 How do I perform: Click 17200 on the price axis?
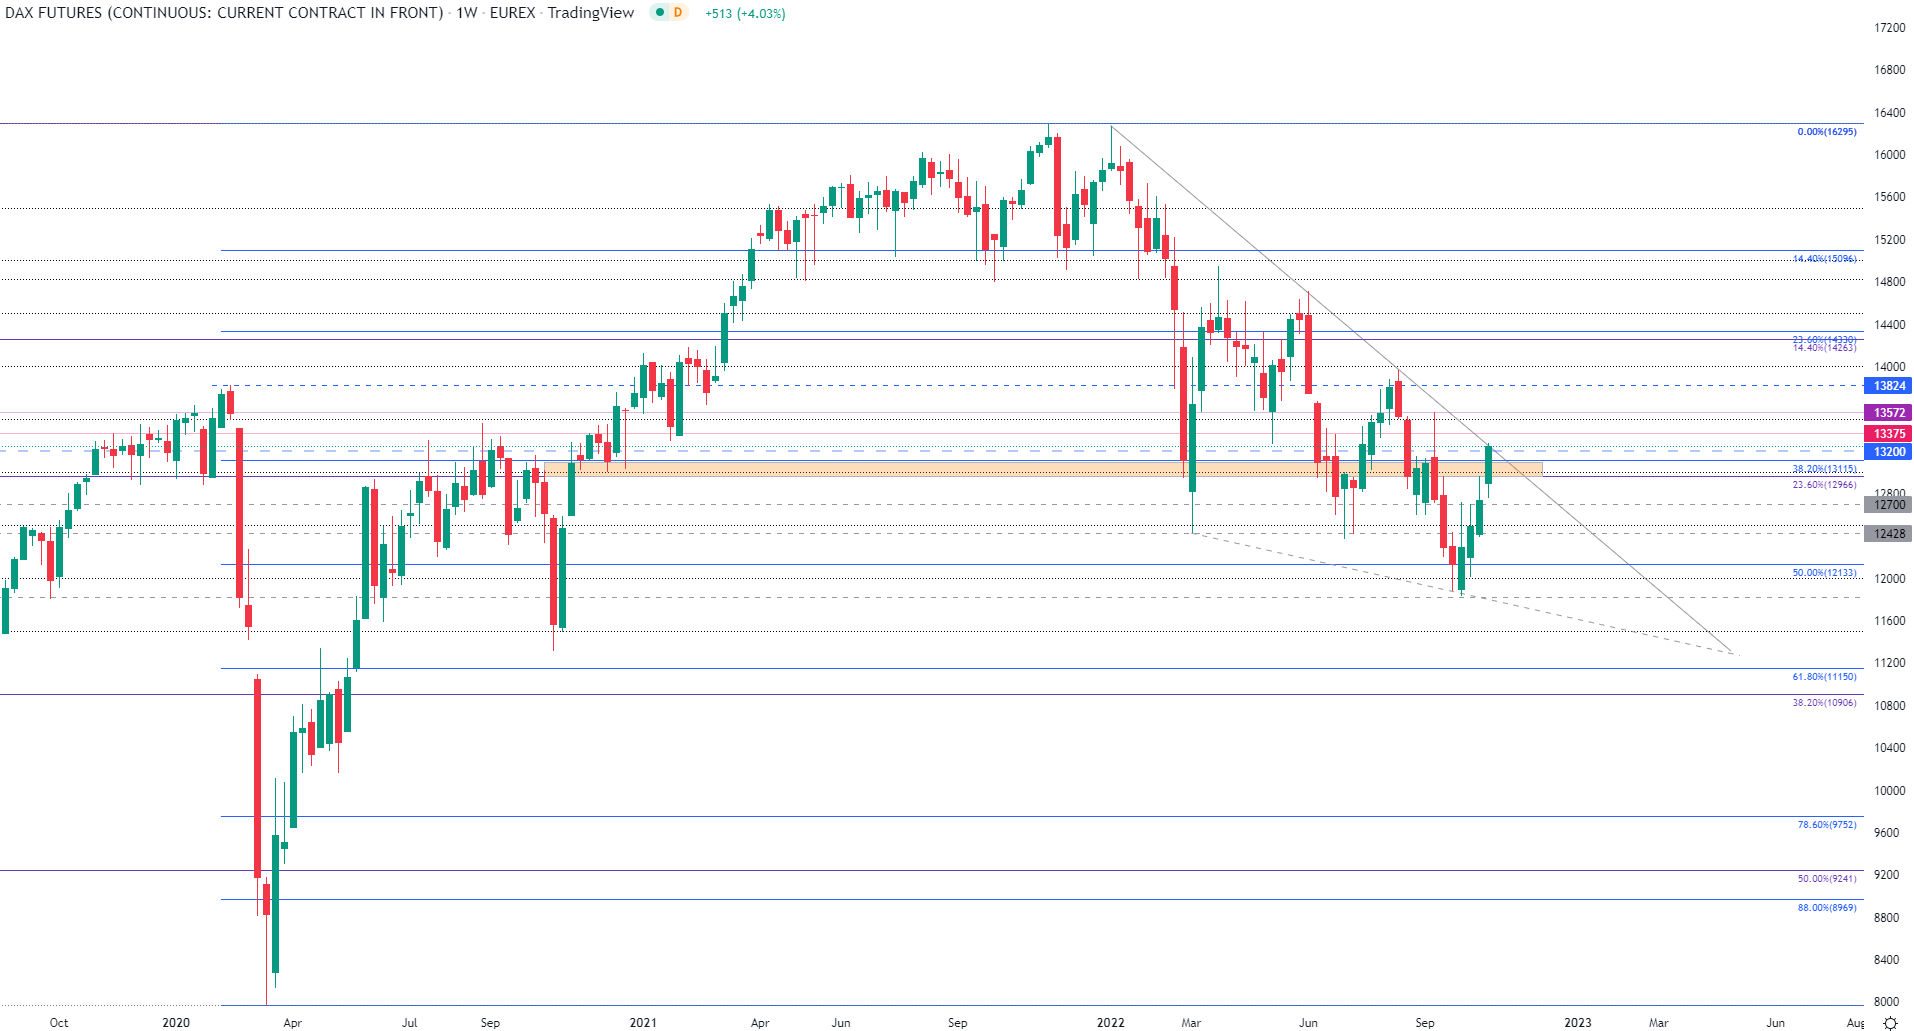[1889, 28]
